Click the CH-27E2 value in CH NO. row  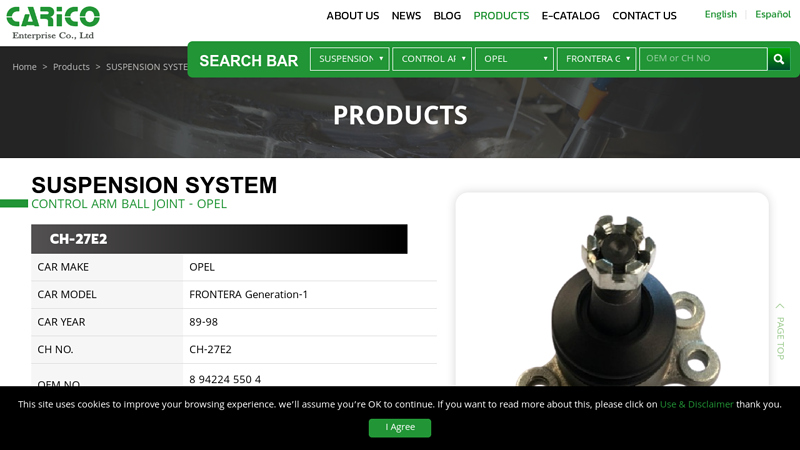[210, 349]
